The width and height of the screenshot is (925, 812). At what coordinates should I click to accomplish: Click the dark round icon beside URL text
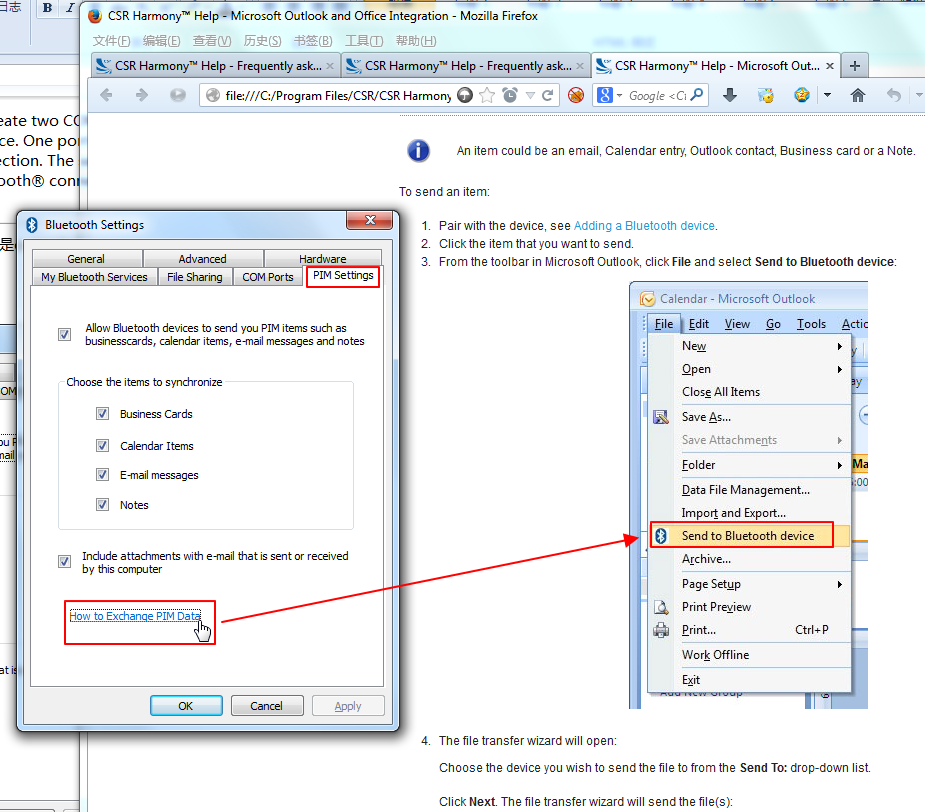point(465,95)
